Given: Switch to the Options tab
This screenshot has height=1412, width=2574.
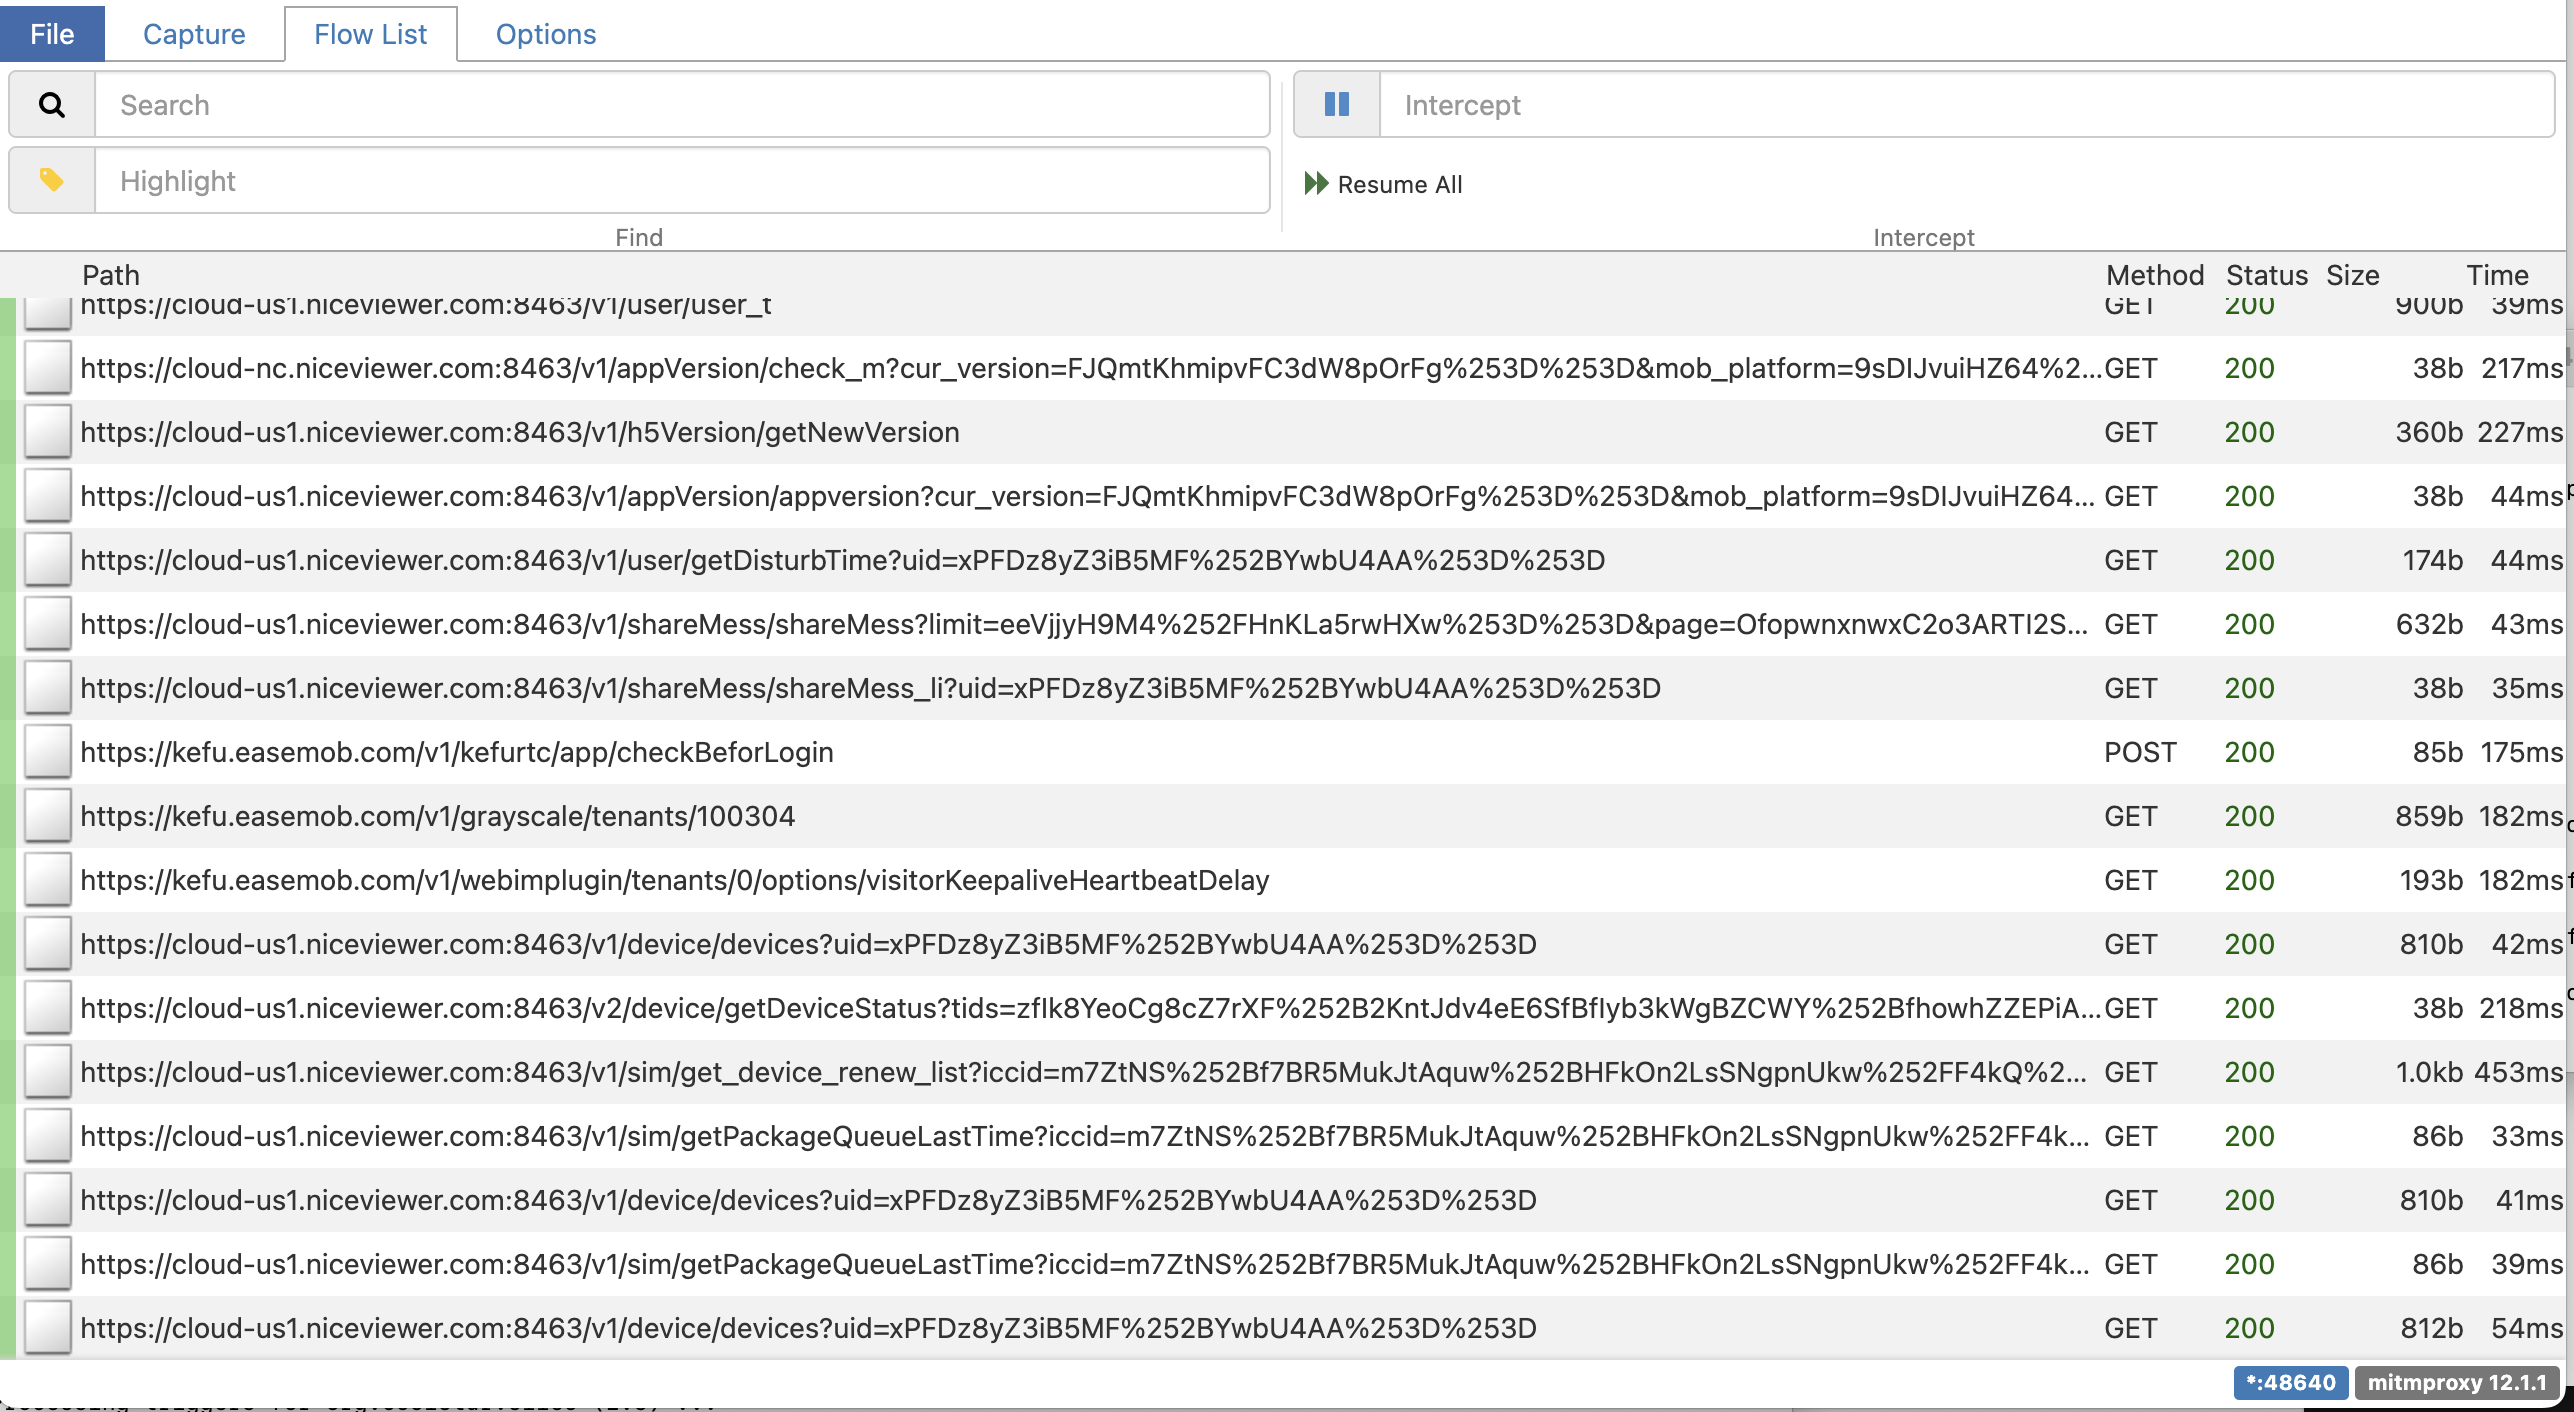Looking at the screenshot, I should pyautogui.click(x=546, y=34).
